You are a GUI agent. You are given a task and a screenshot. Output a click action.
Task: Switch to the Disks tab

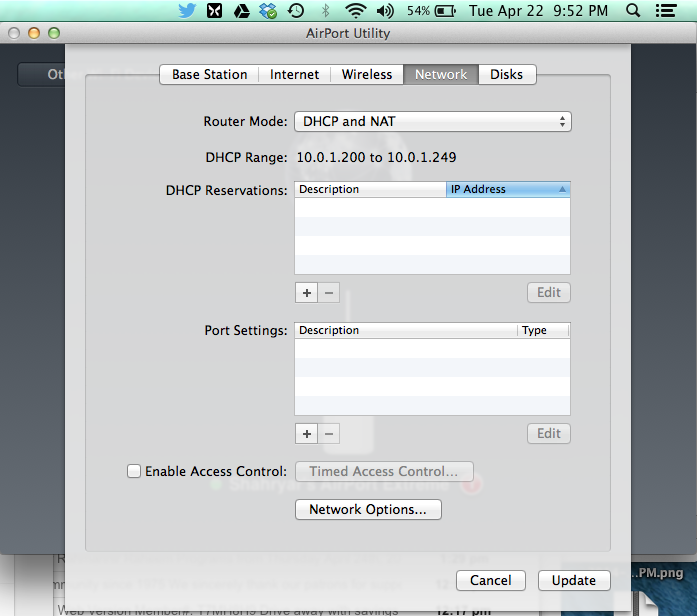pyautogui.click(x=507, y=74)
